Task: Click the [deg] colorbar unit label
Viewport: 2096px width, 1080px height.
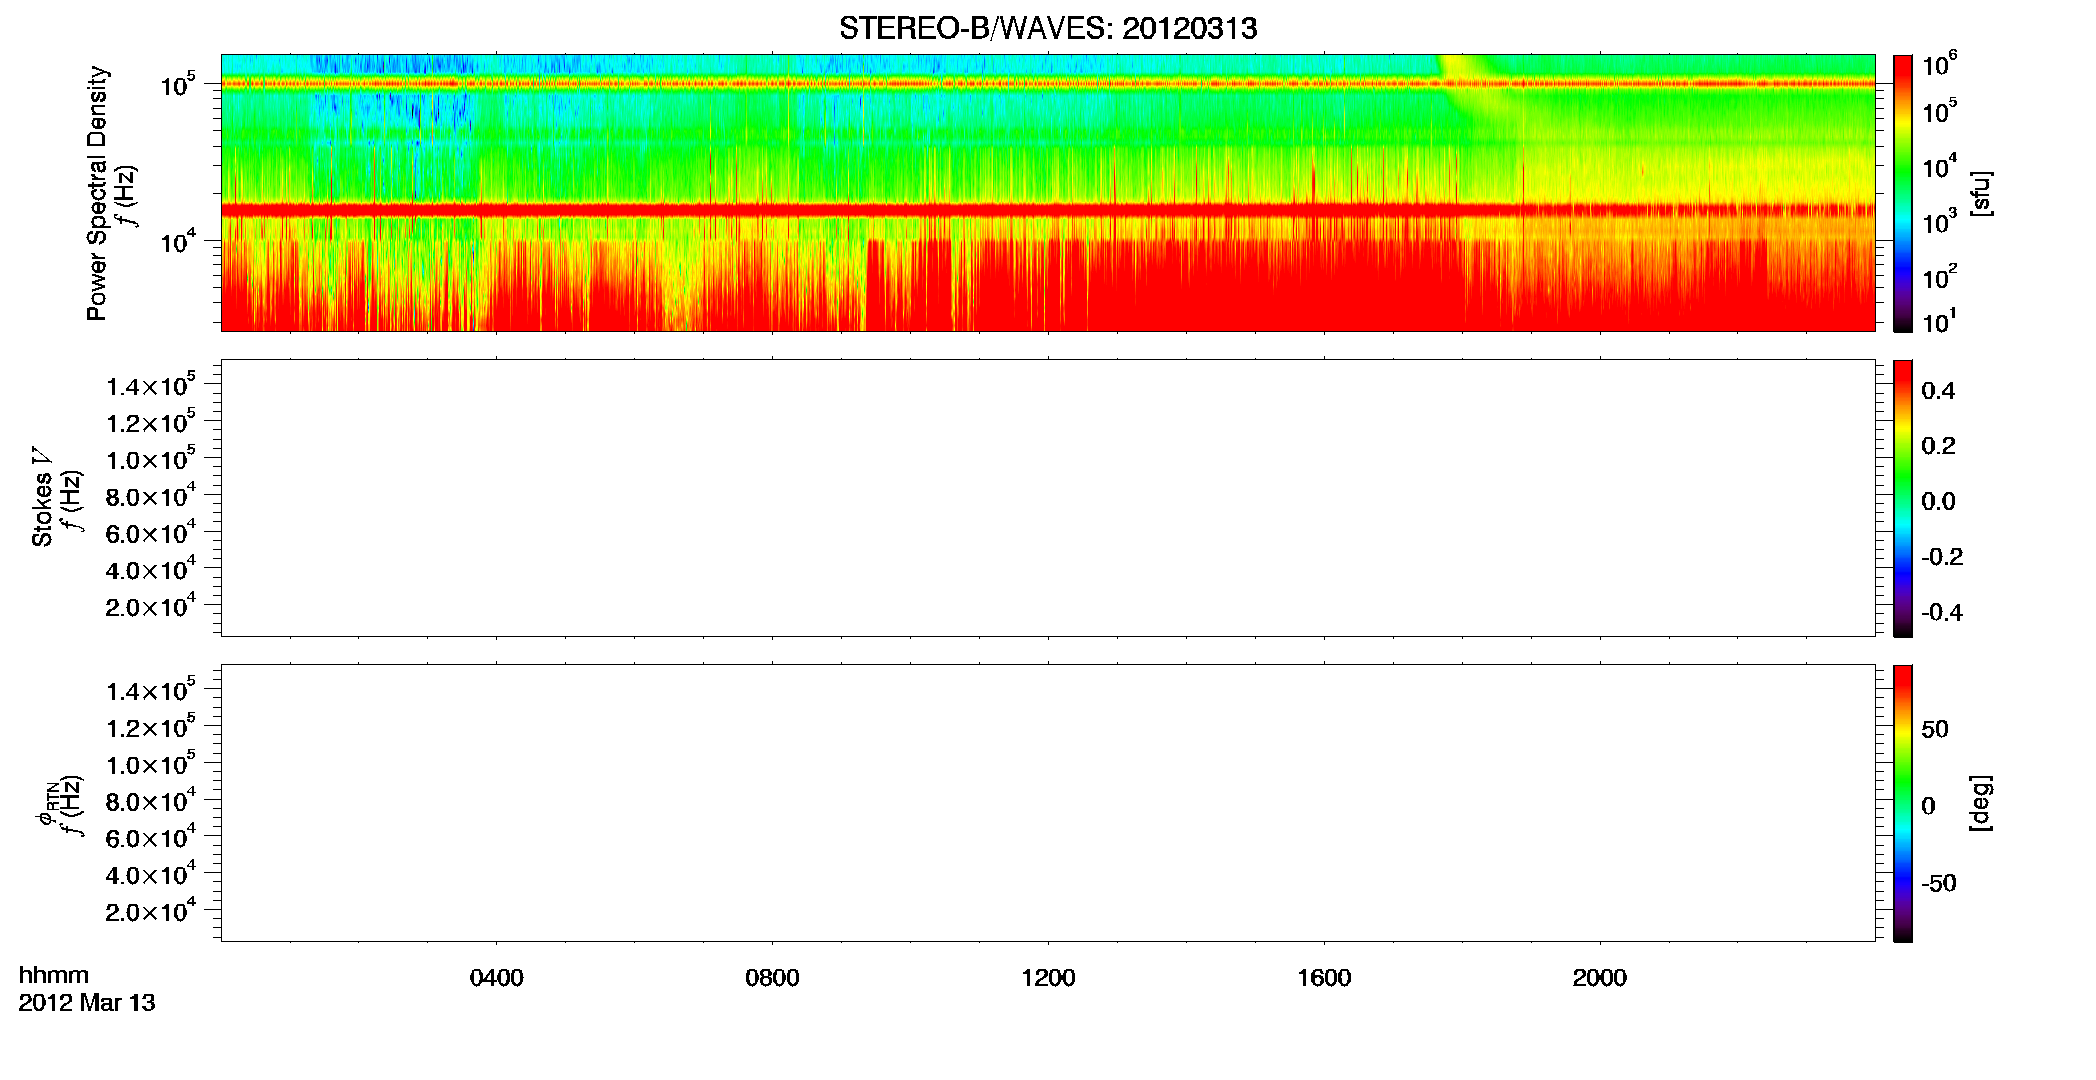Action: 1980,803
